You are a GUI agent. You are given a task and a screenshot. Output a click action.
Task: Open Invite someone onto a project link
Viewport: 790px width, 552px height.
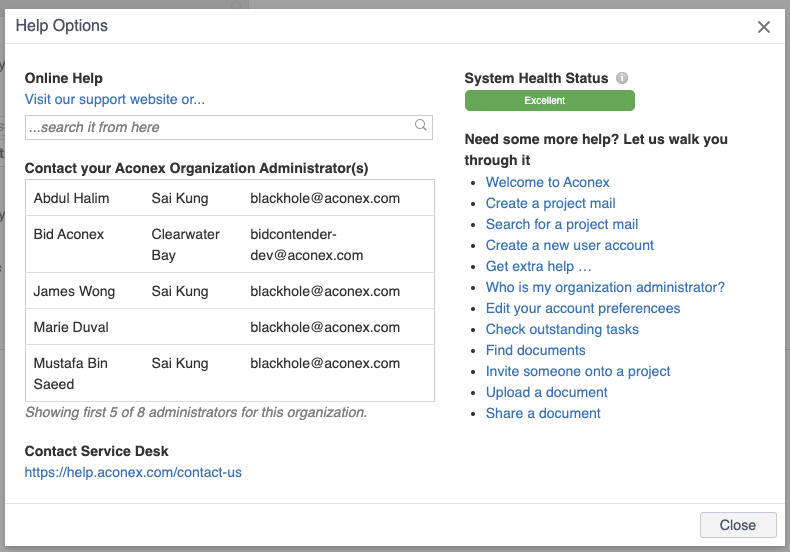577,372
